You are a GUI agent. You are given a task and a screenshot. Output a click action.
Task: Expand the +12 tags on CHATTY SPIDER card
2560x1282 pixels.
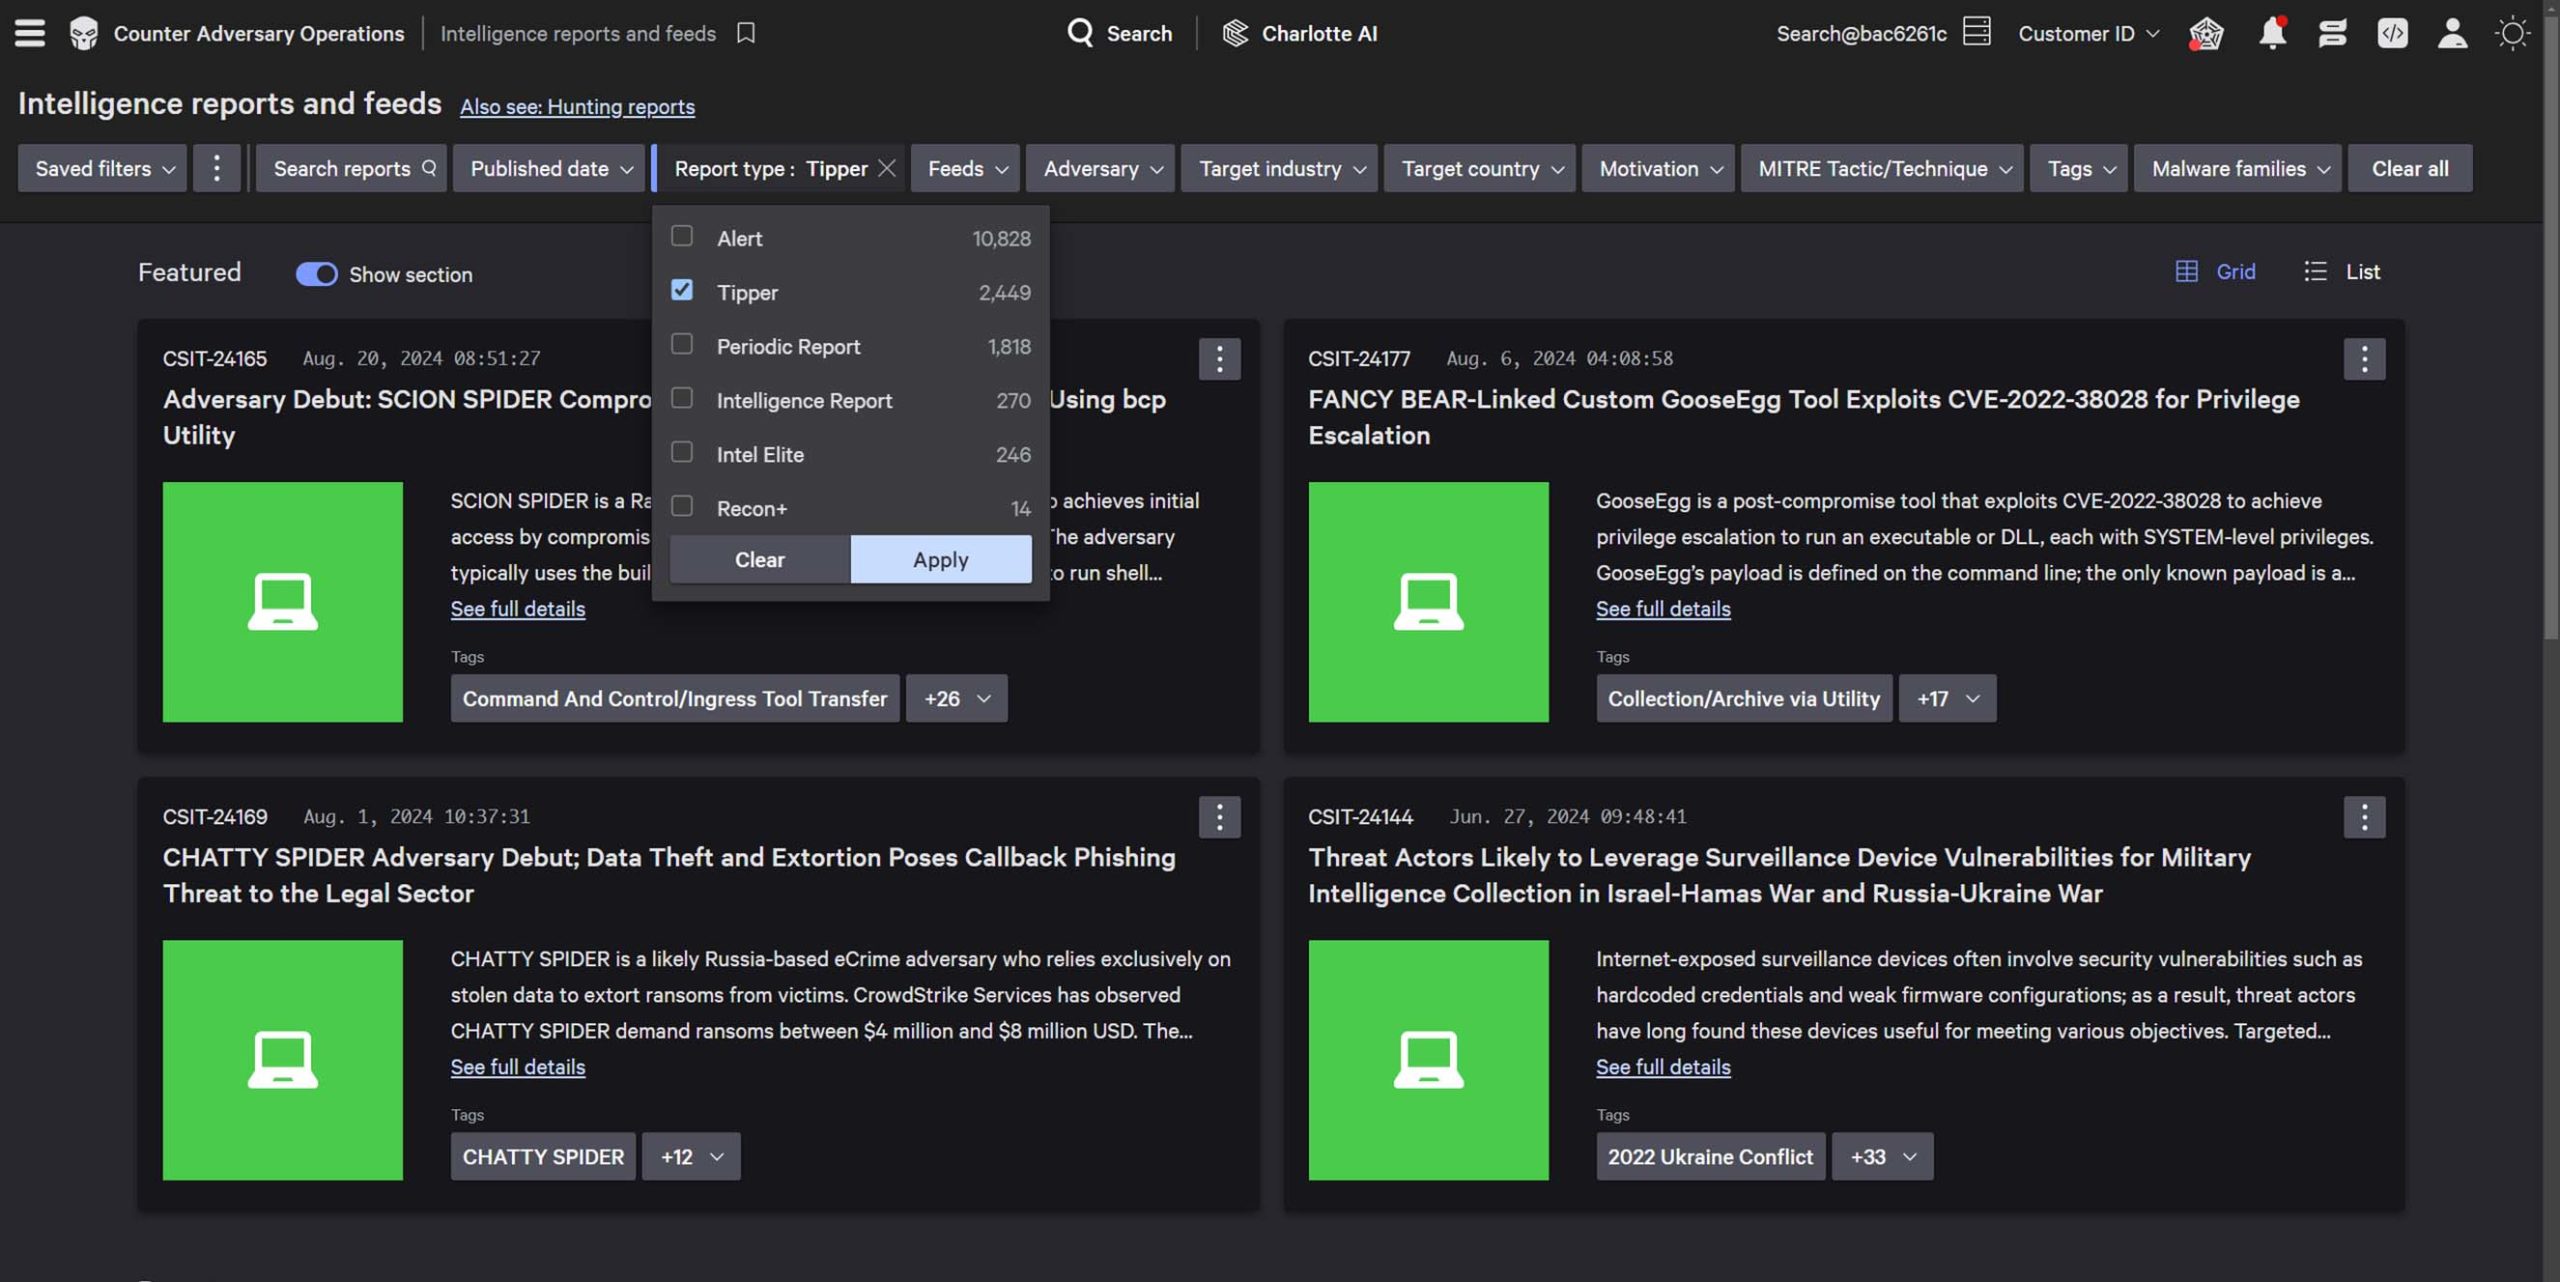(x=691, y=1156)
